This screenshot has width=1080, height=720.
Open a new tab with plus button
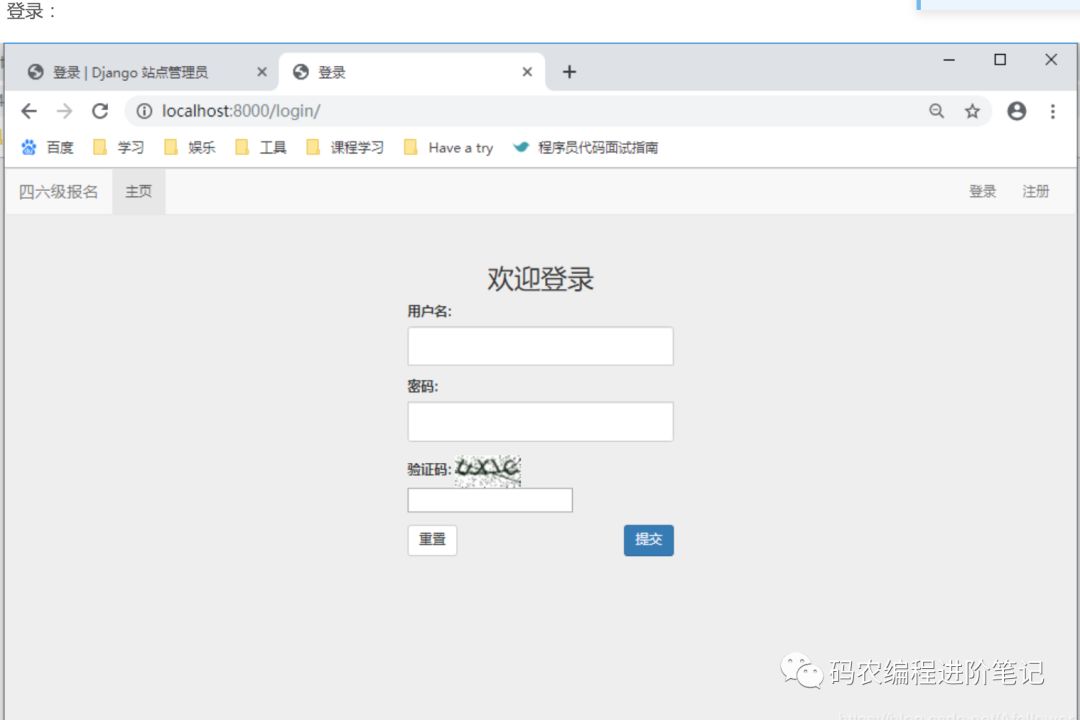tap(569, 72)
